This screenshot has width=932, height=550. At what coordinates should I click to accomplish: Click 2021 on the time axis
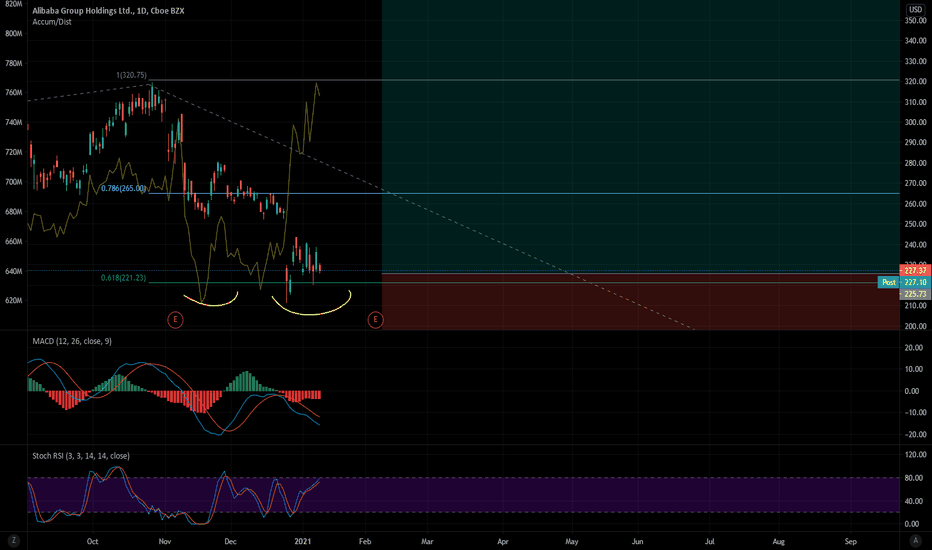[303, 542]
